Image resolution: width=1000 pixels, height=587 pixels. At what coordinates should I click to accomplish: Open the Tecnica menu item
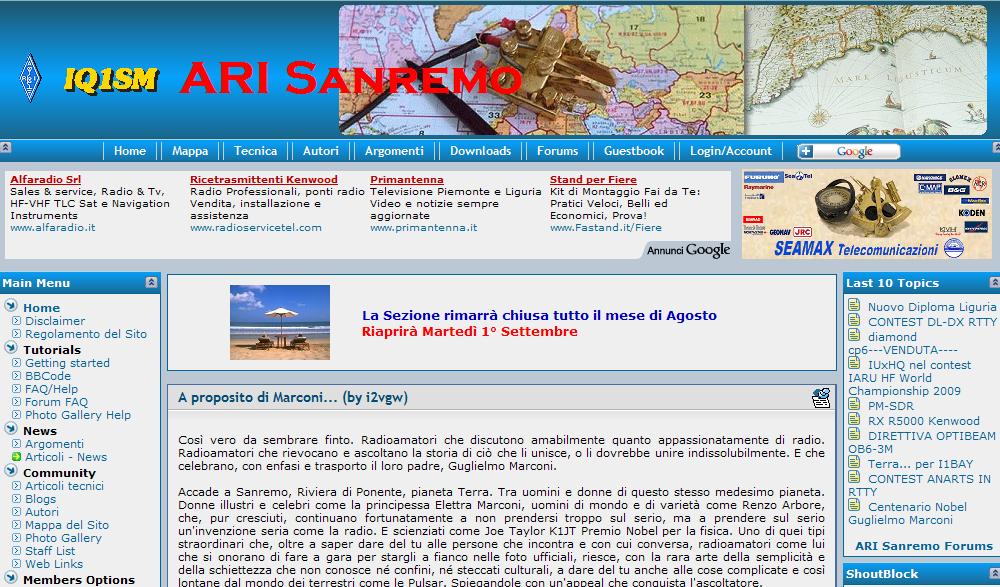[x=255, y=151]
